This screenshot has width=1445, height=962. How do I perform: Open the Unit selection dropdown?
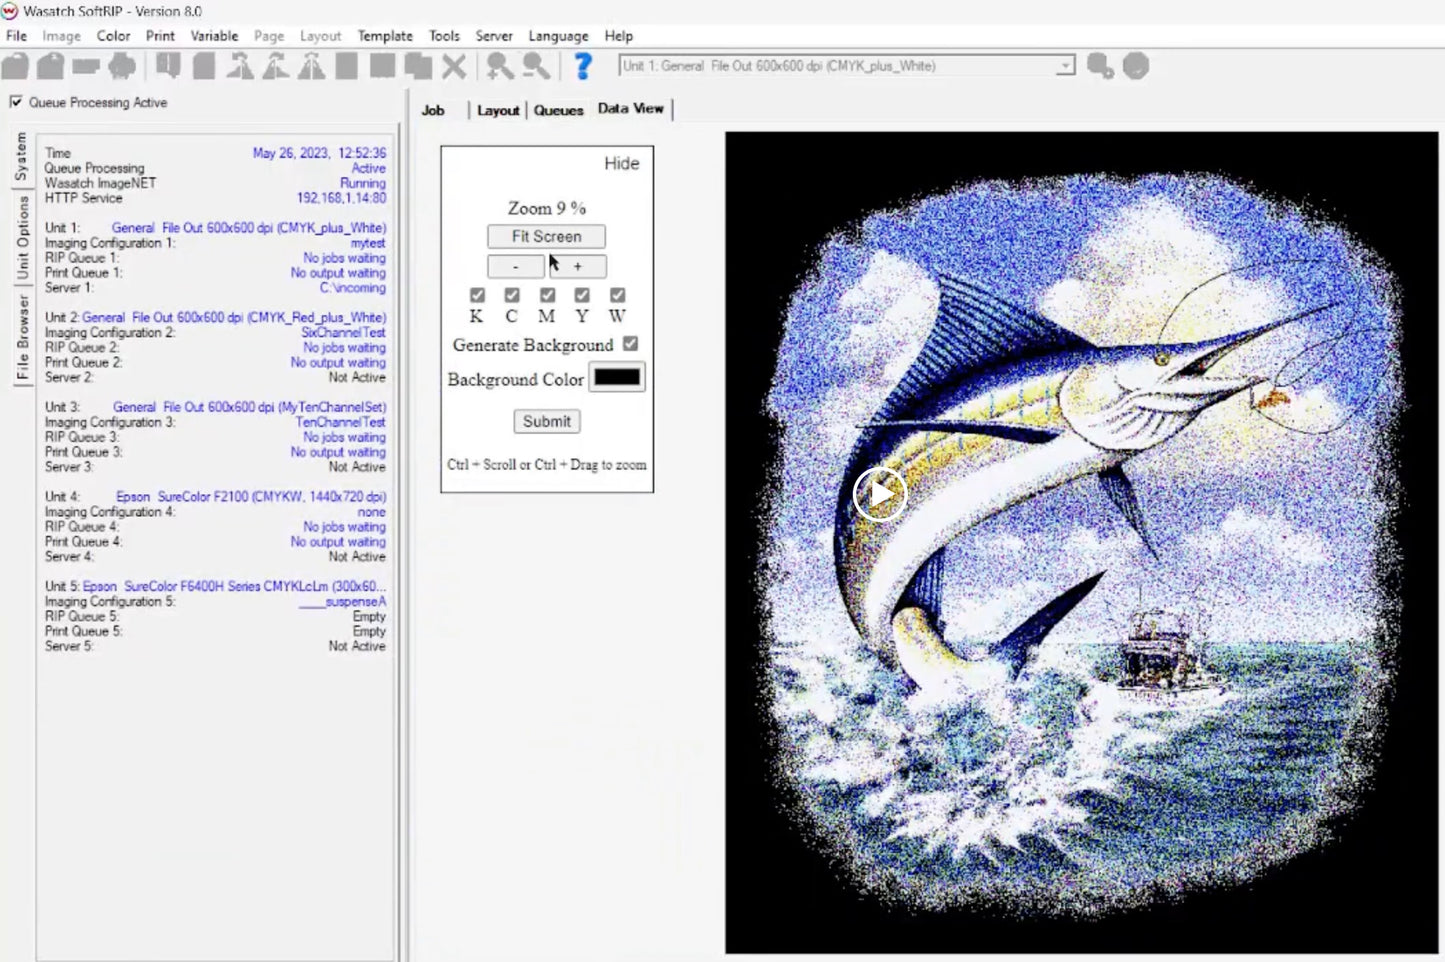point(1065,66)
